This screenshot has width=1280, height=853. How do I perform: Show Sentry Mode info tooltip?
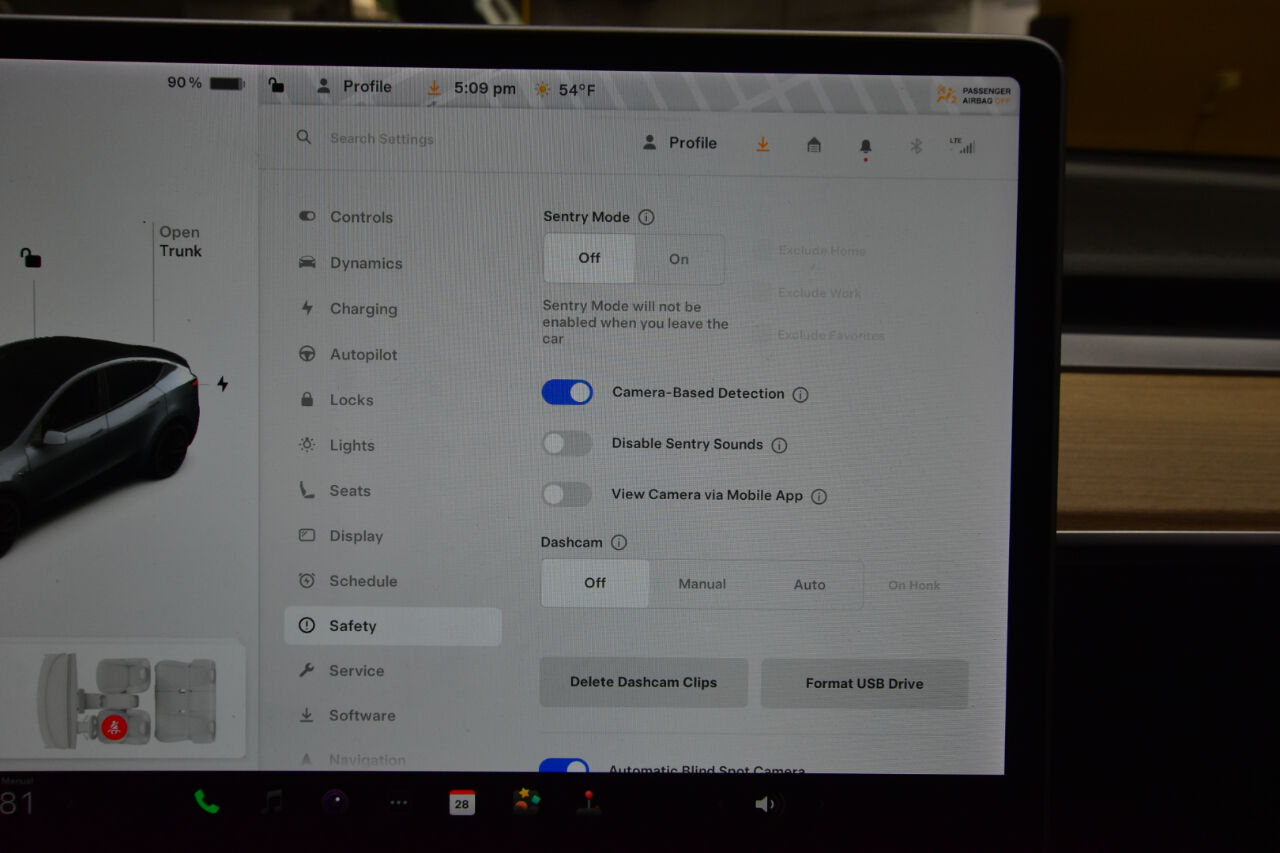point(646,217)
